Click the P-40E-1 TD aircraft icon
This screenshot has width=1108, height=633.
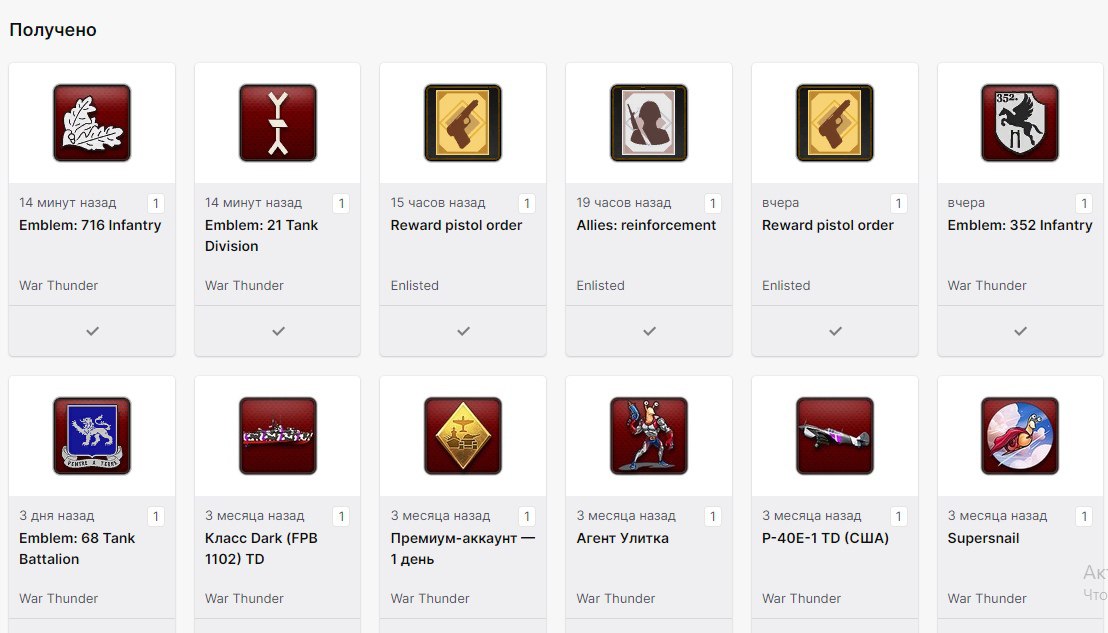(835, 436)
